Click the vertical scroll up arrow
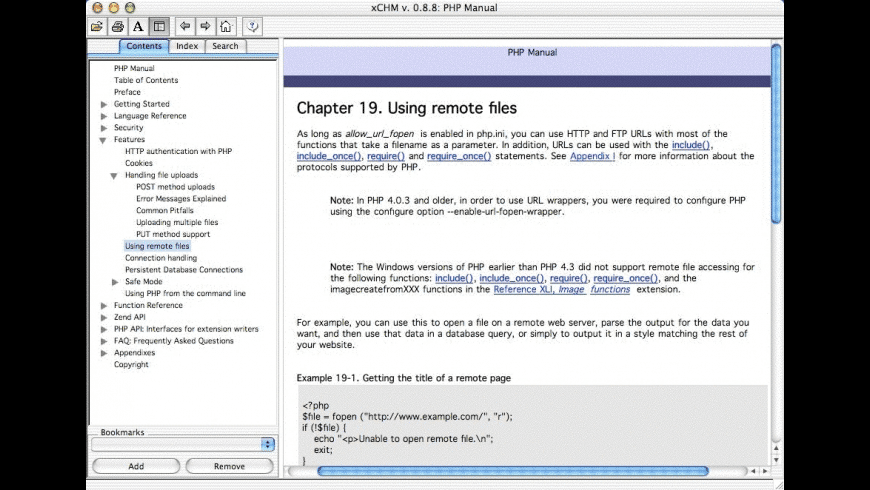 point(776,448)
